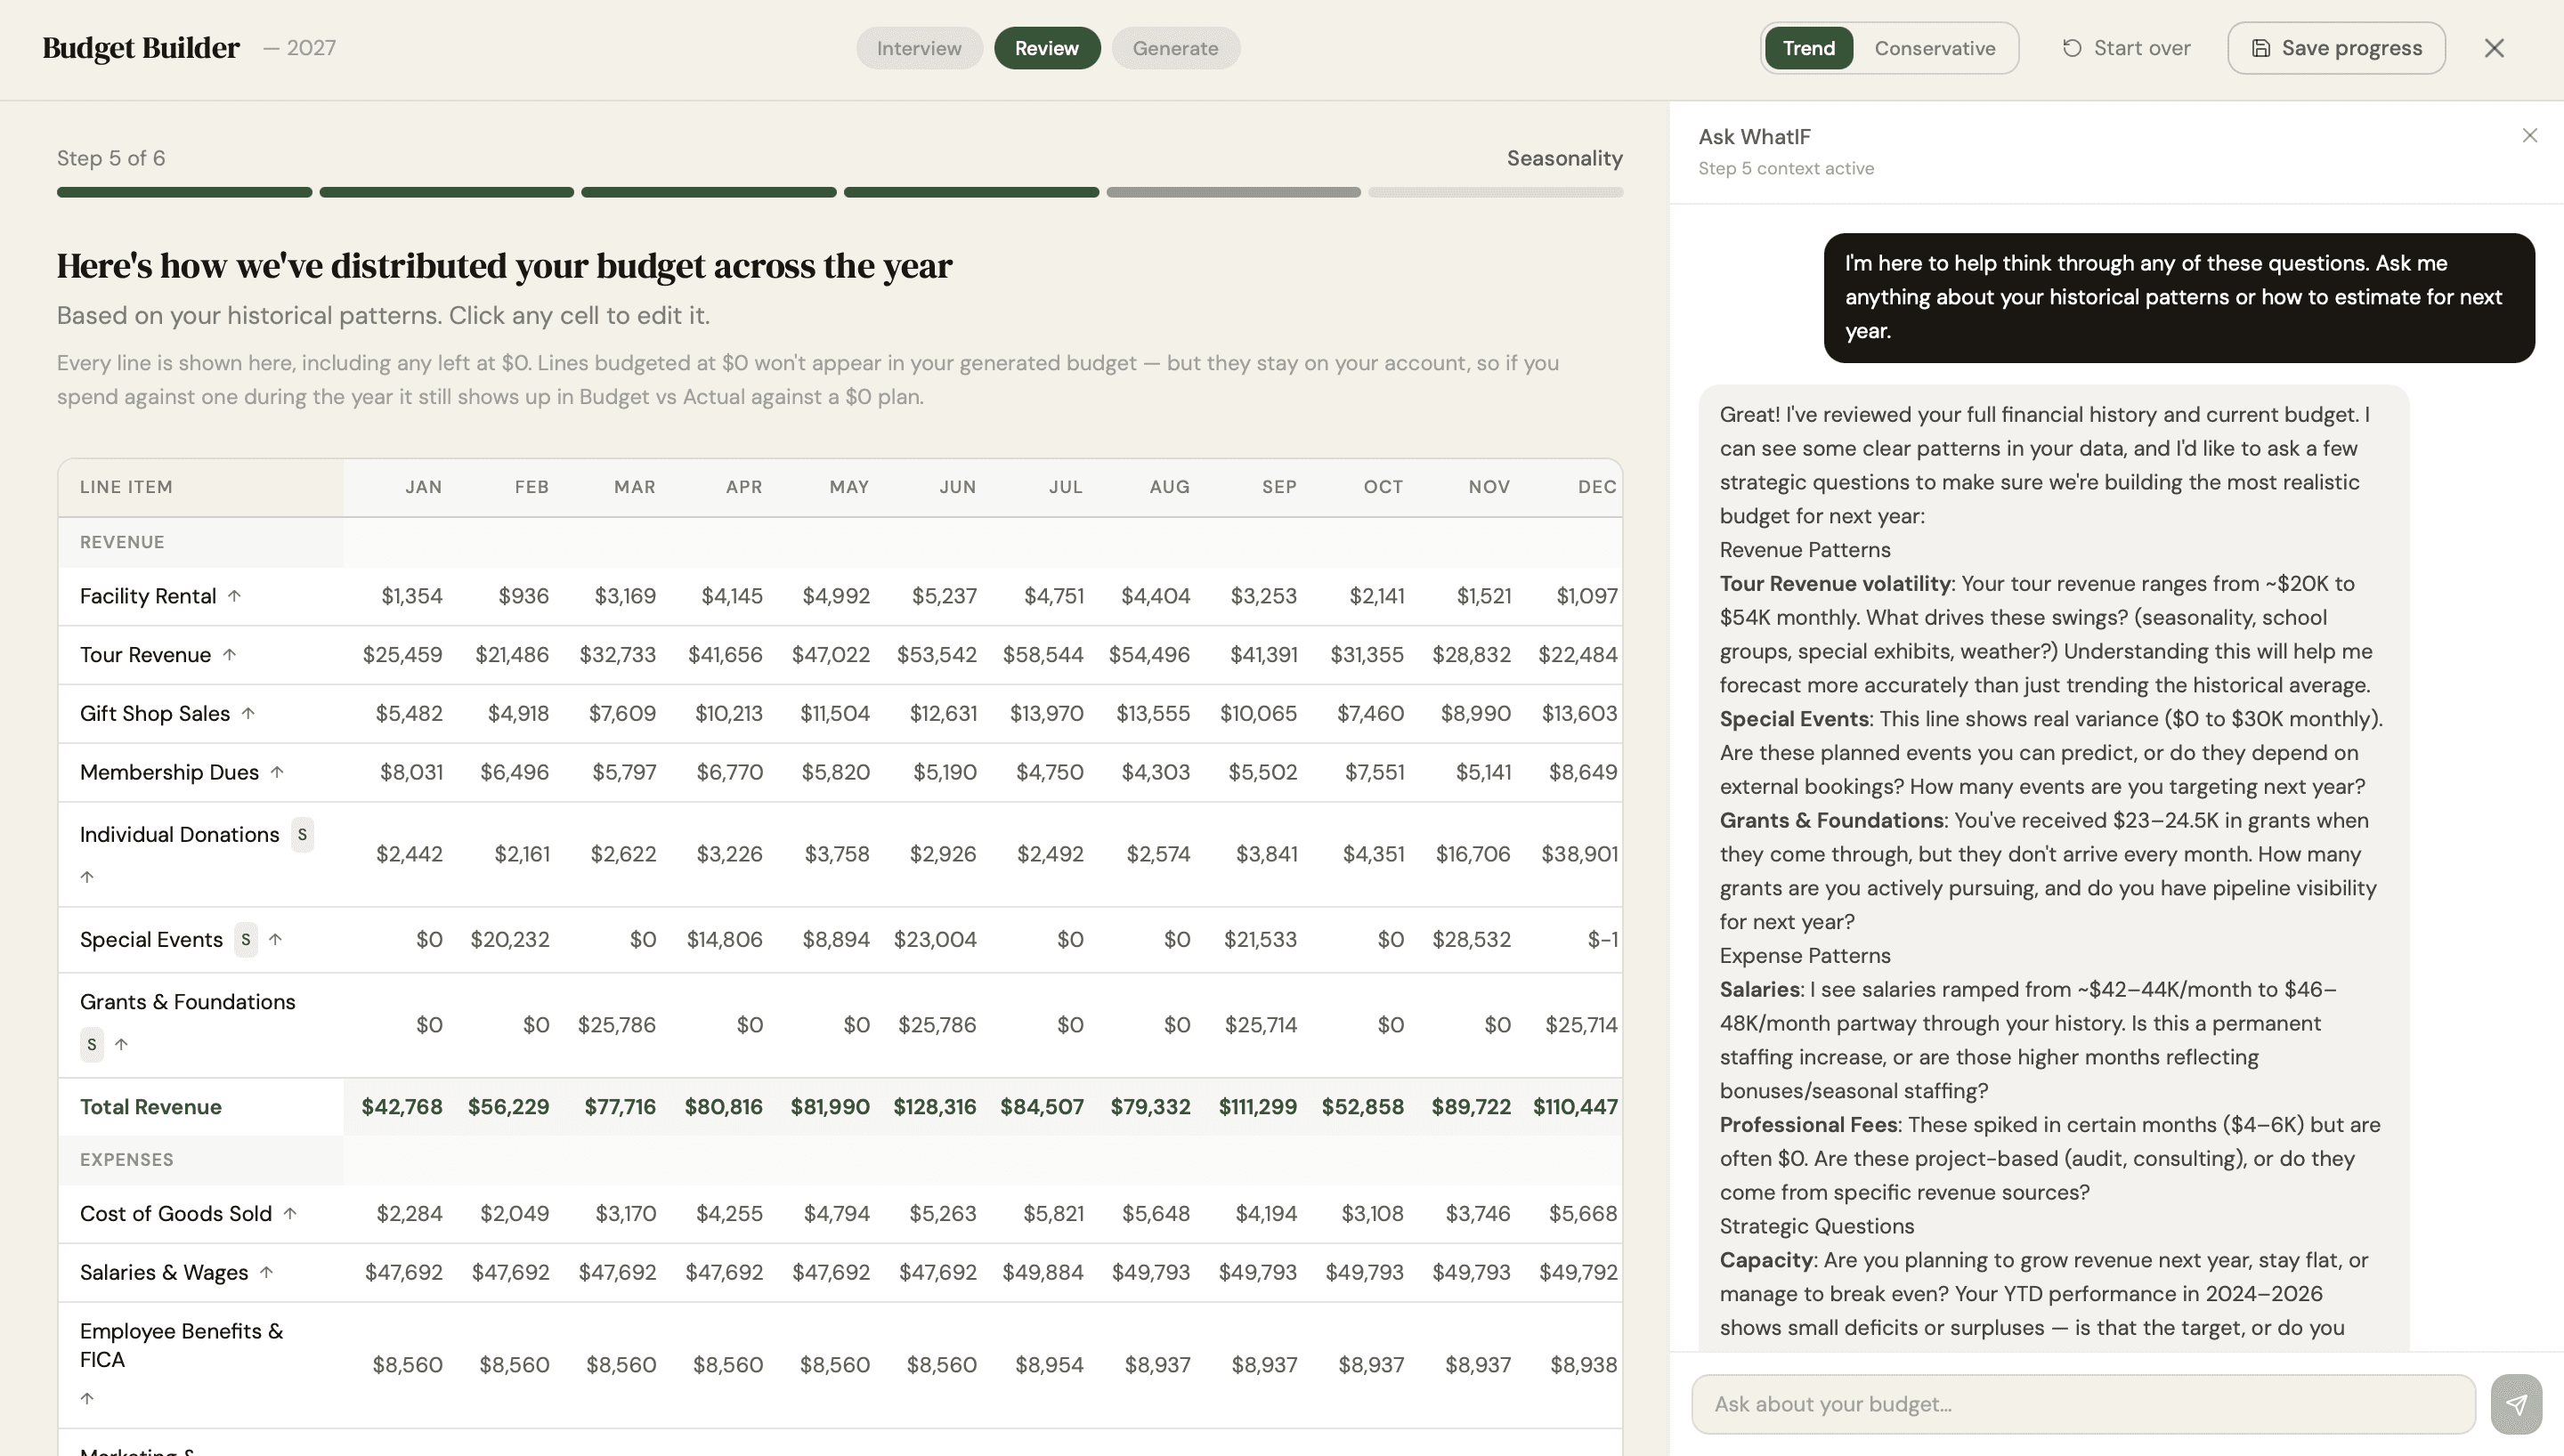Edit Facility Rental June cell $5,237

tap(943, 596)
